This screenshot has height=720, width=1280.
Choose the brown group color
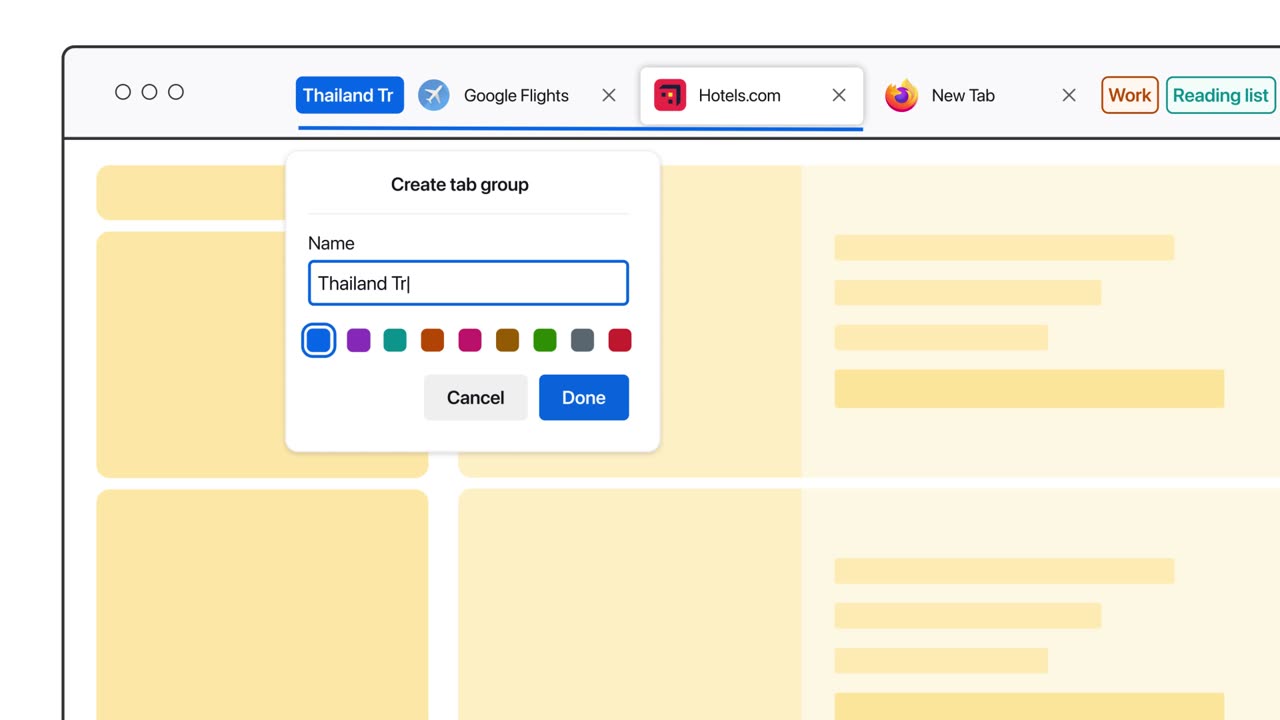508,340
